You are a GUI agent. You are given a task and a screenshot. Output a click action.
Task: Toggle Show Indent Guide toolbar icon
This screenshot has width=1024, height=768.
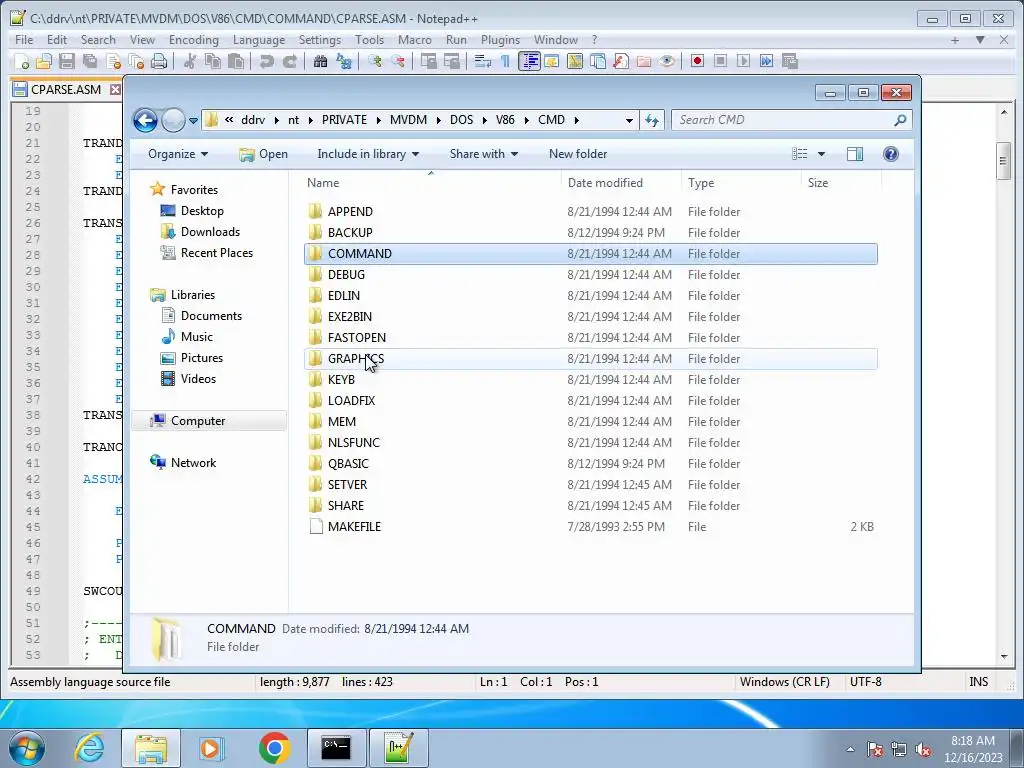[529, 61]
